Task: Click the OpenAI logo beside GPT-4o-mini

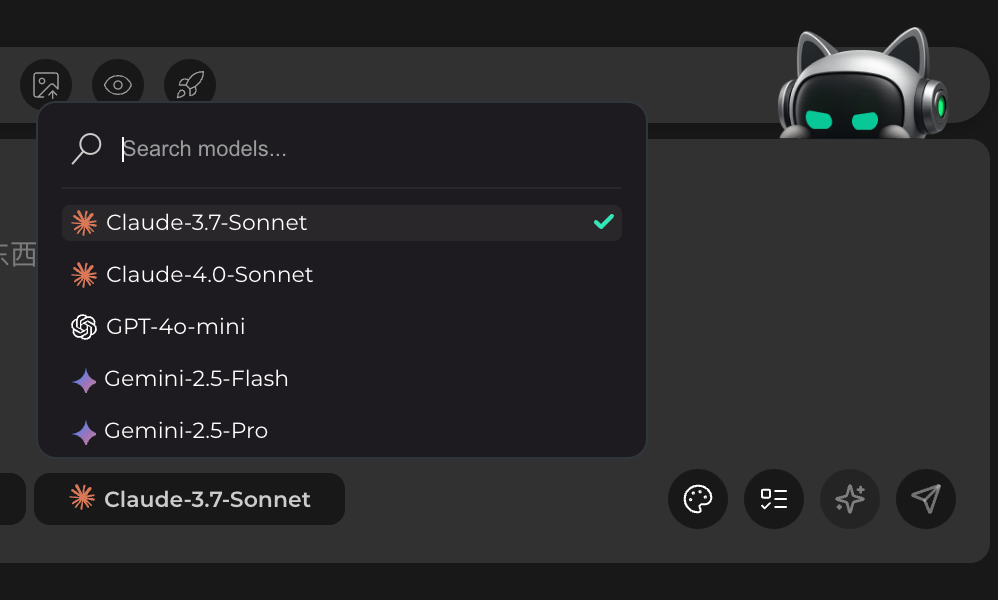Action: pyautogui.click(x=84, y=327)
